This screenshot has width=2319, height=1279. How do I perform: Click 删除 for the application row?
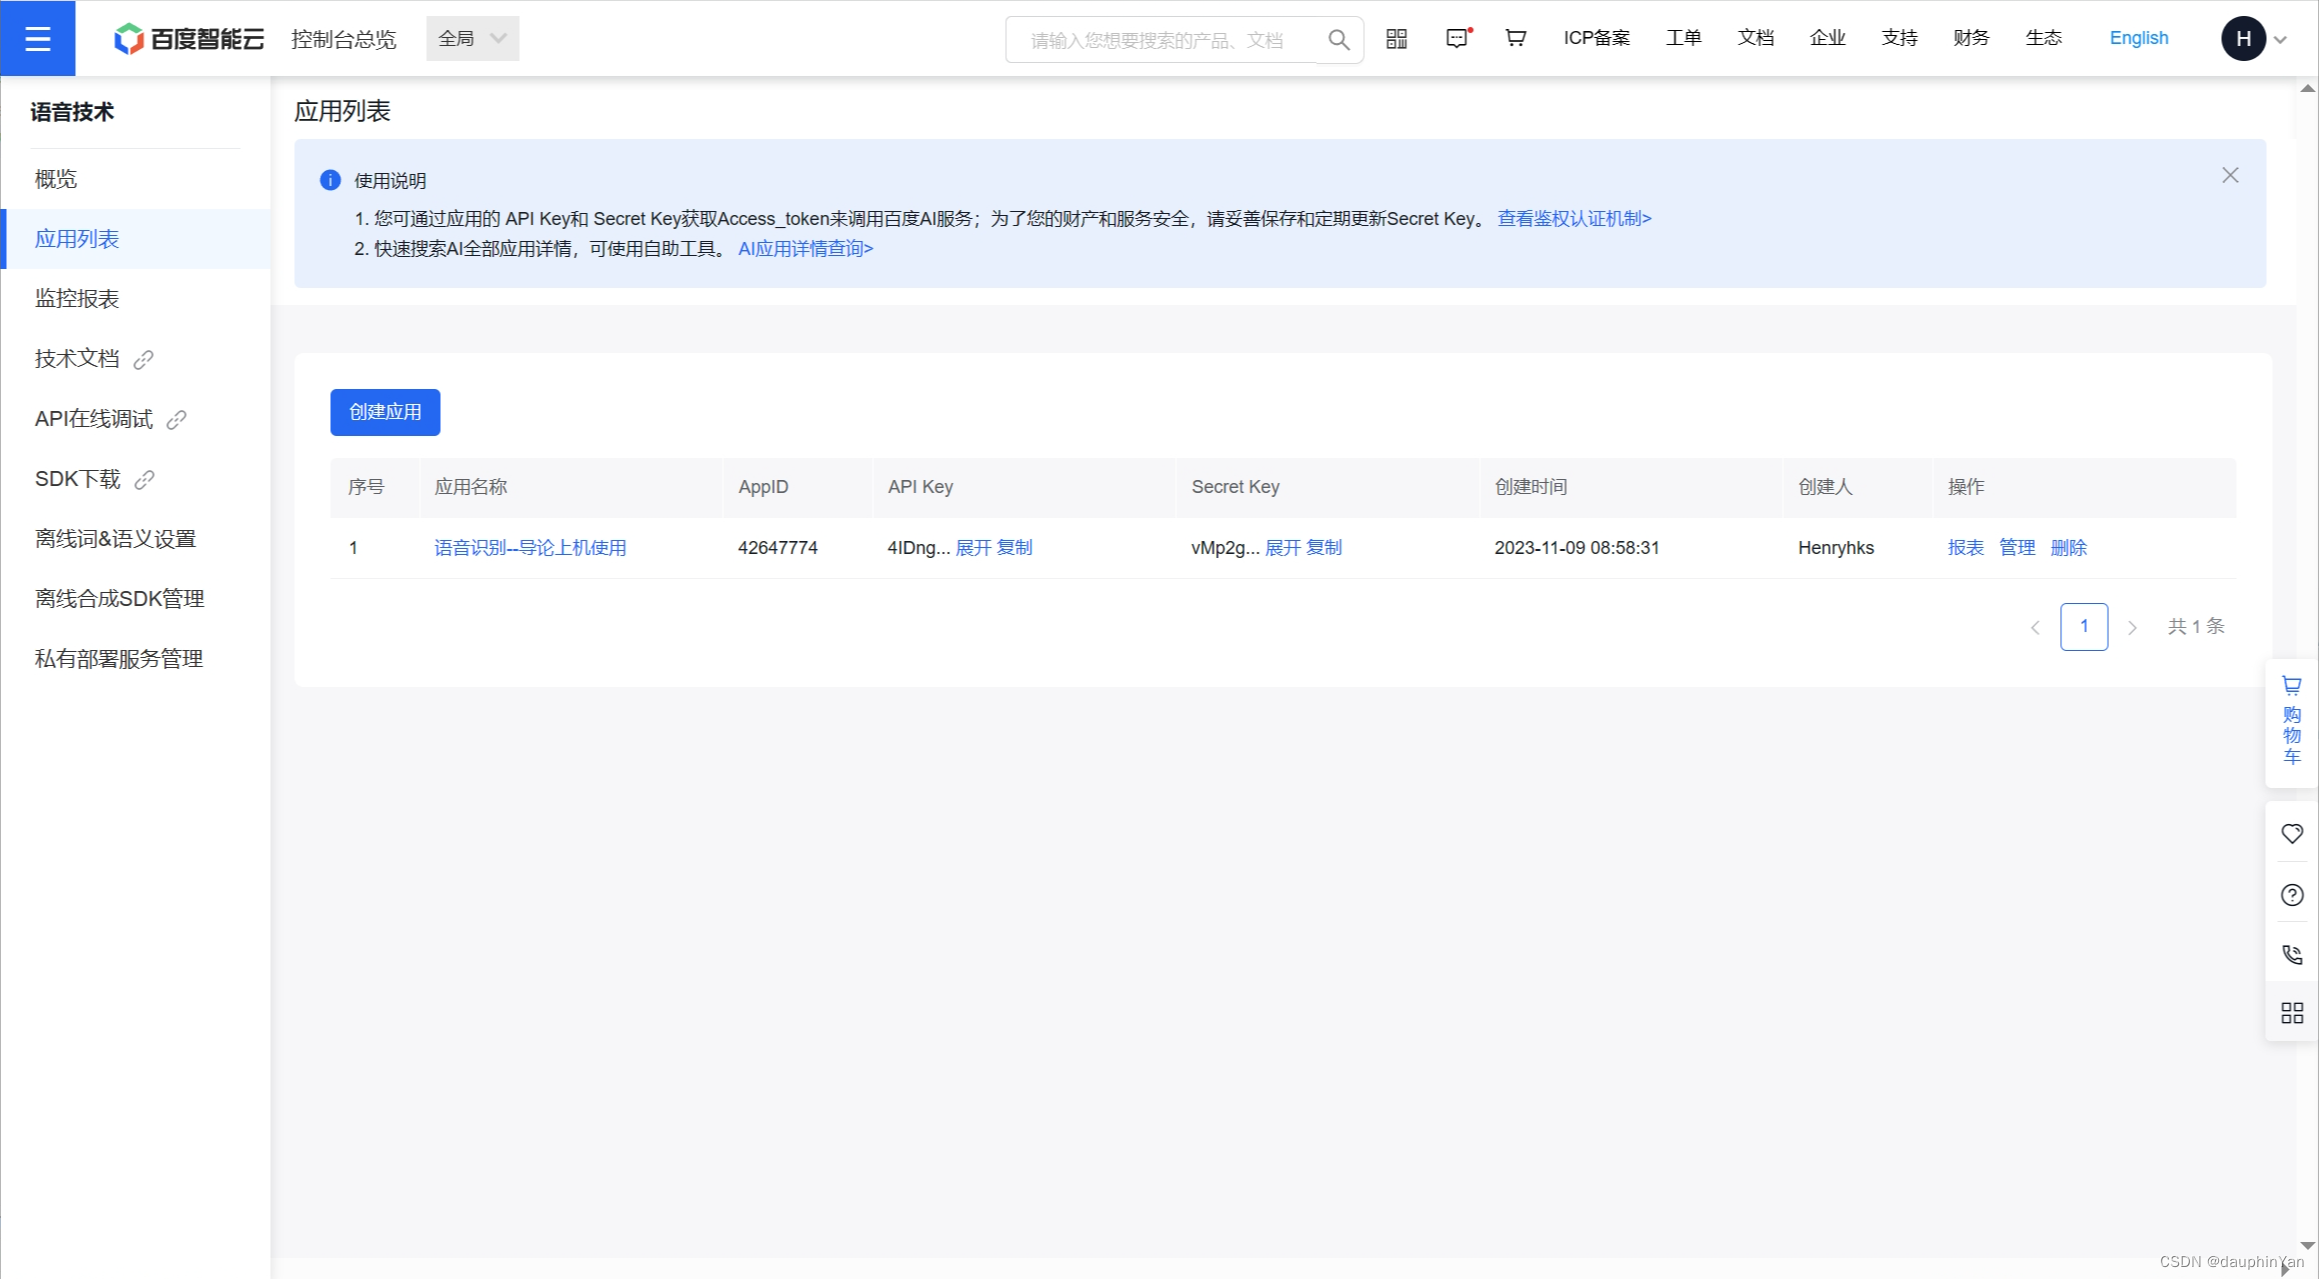2069,547
